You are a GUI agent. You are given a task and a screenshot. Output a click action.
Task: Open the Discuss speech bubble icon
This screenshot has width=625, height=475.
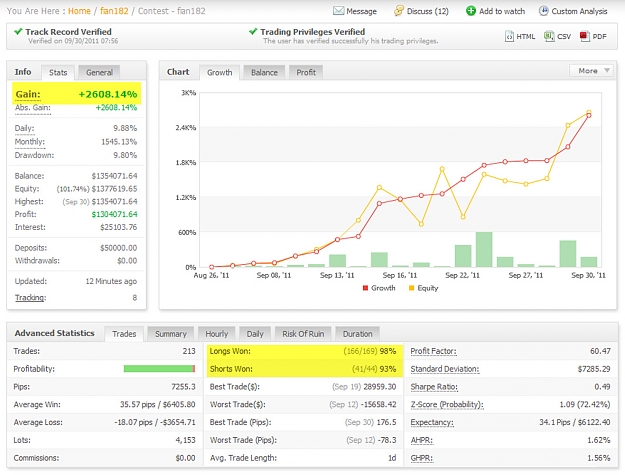[398, 11]
